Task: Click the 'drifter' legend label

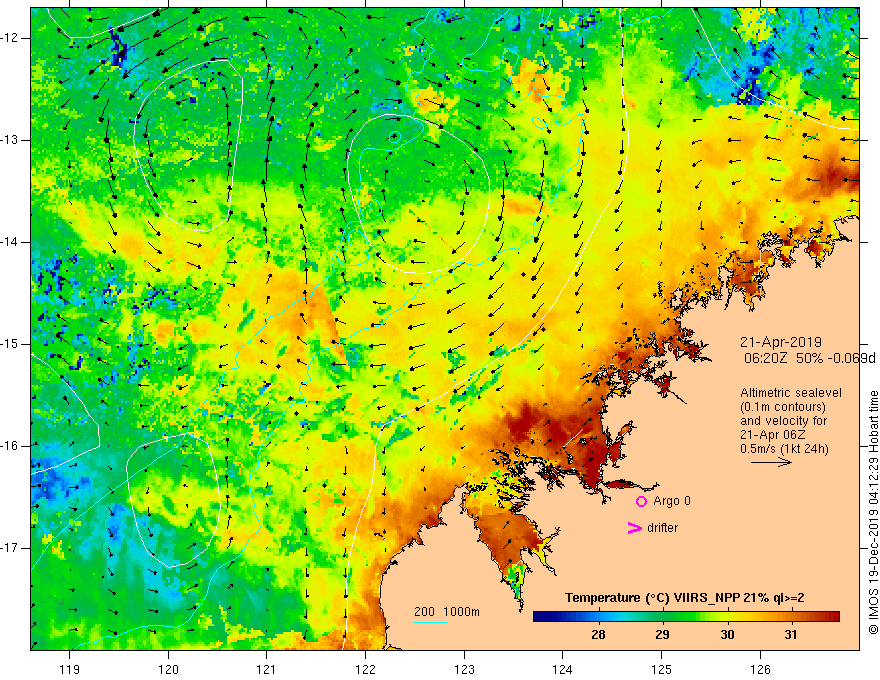Action: point(662,528)
